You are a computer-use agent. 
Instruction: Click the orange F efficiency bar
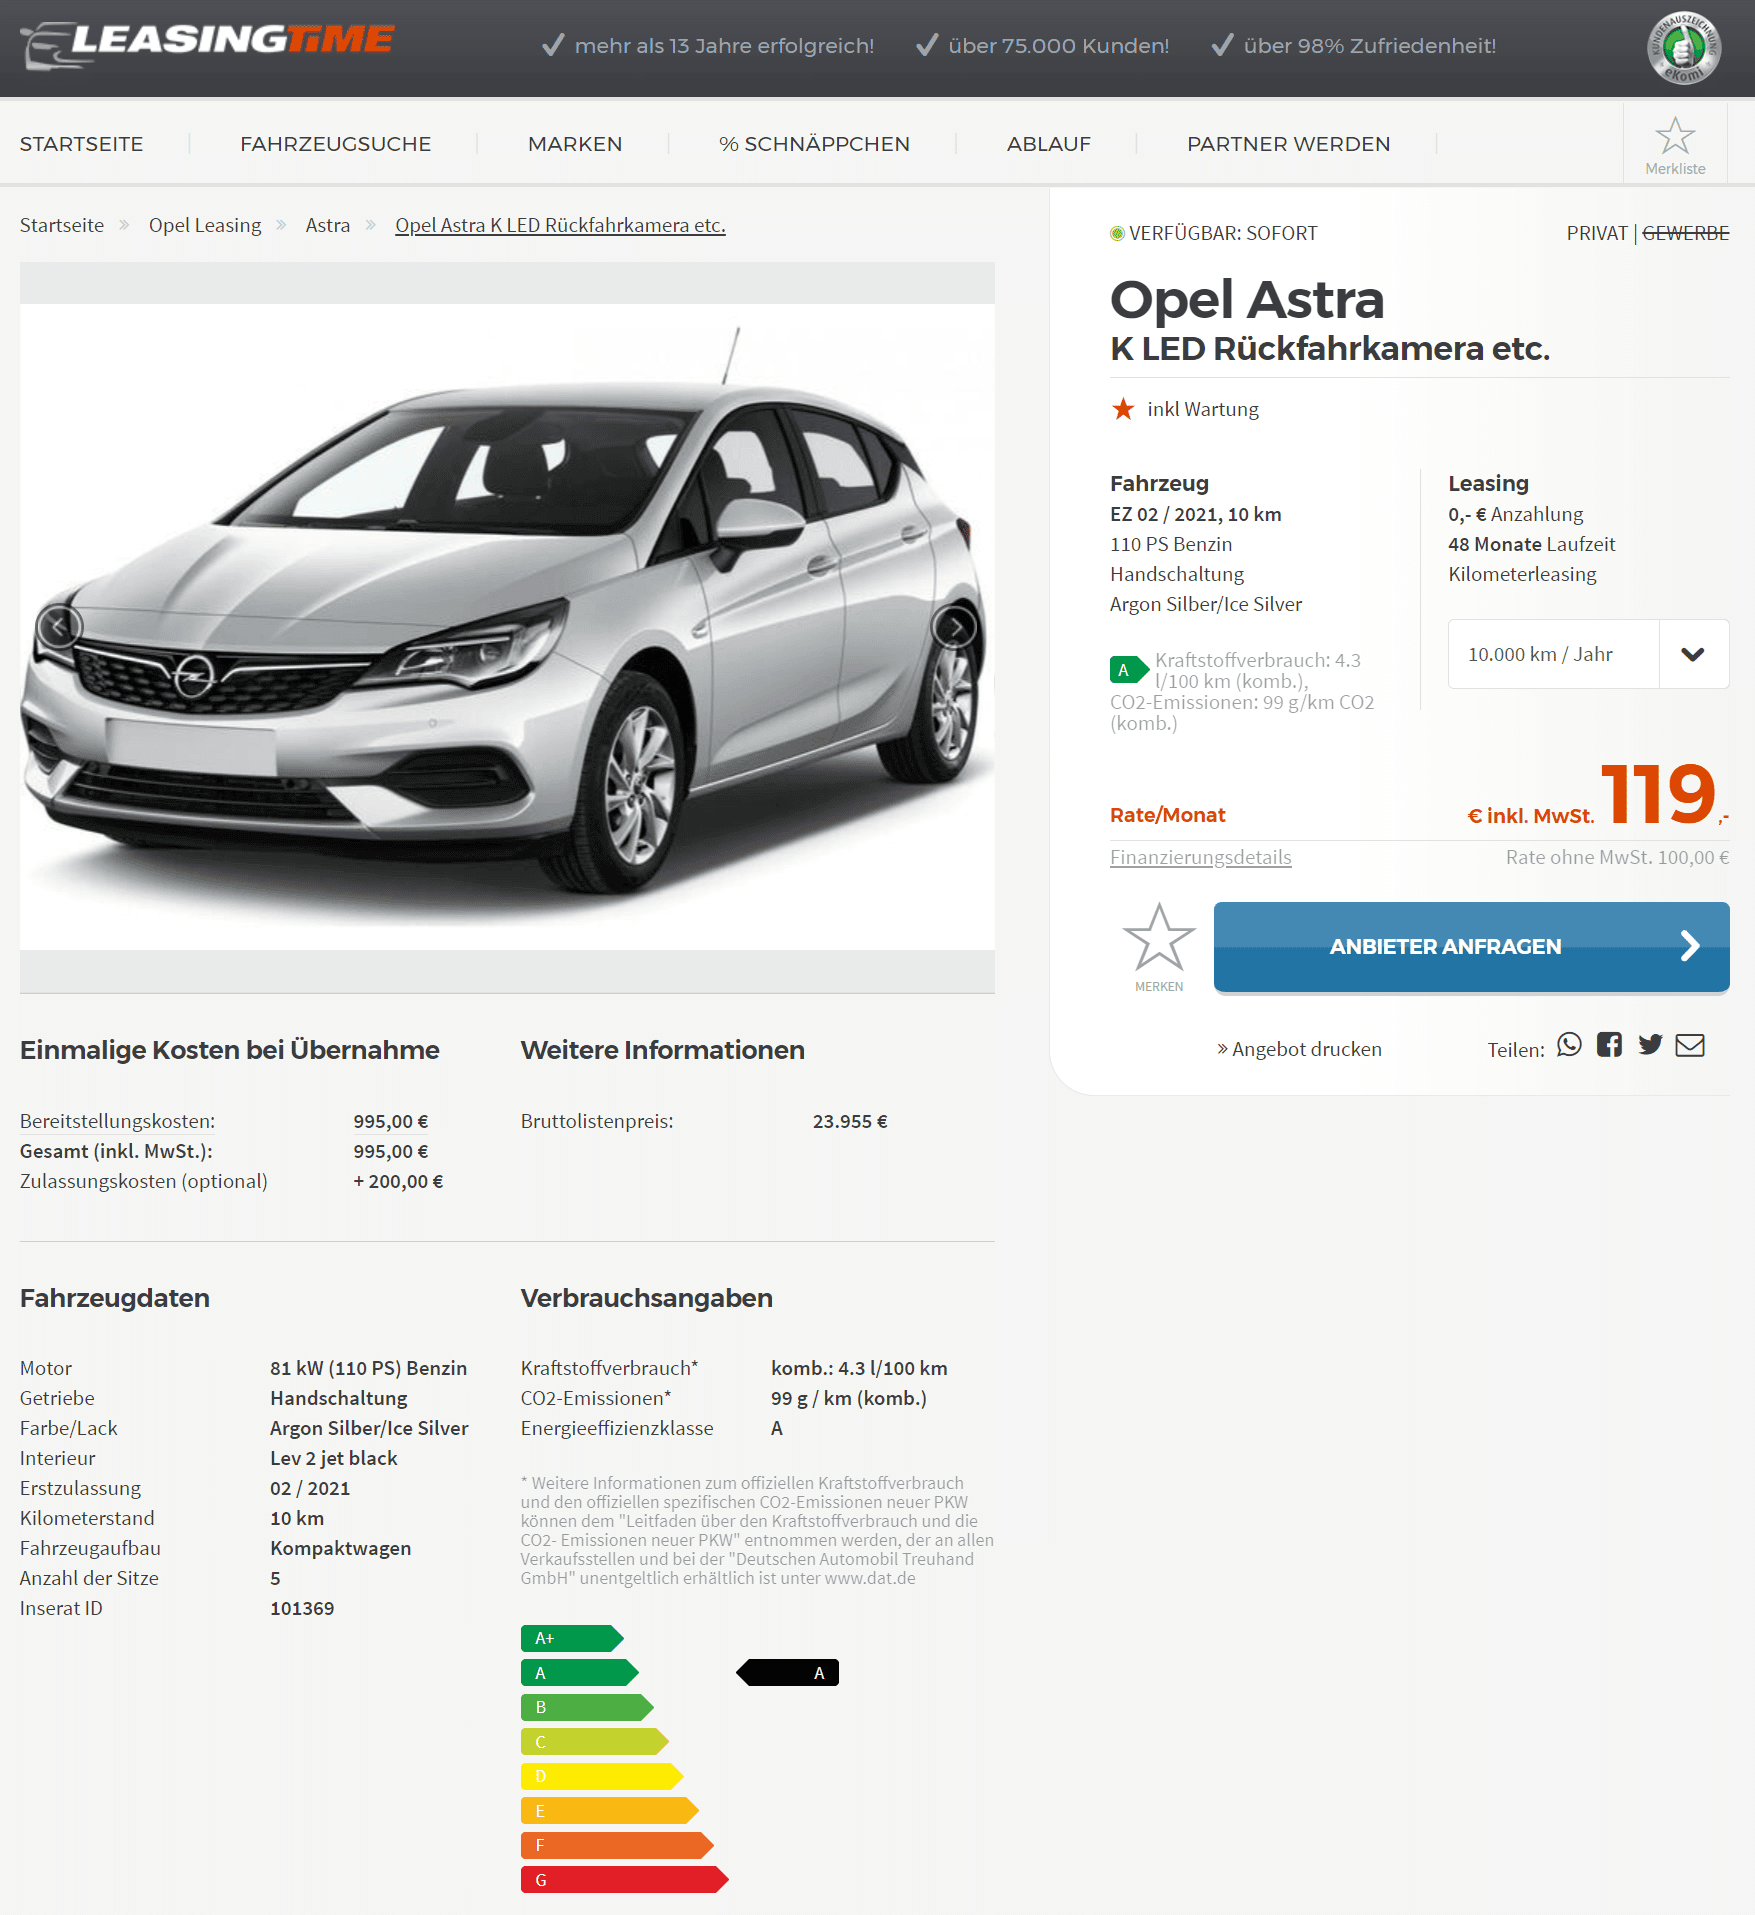click(x=617, y=1845)
